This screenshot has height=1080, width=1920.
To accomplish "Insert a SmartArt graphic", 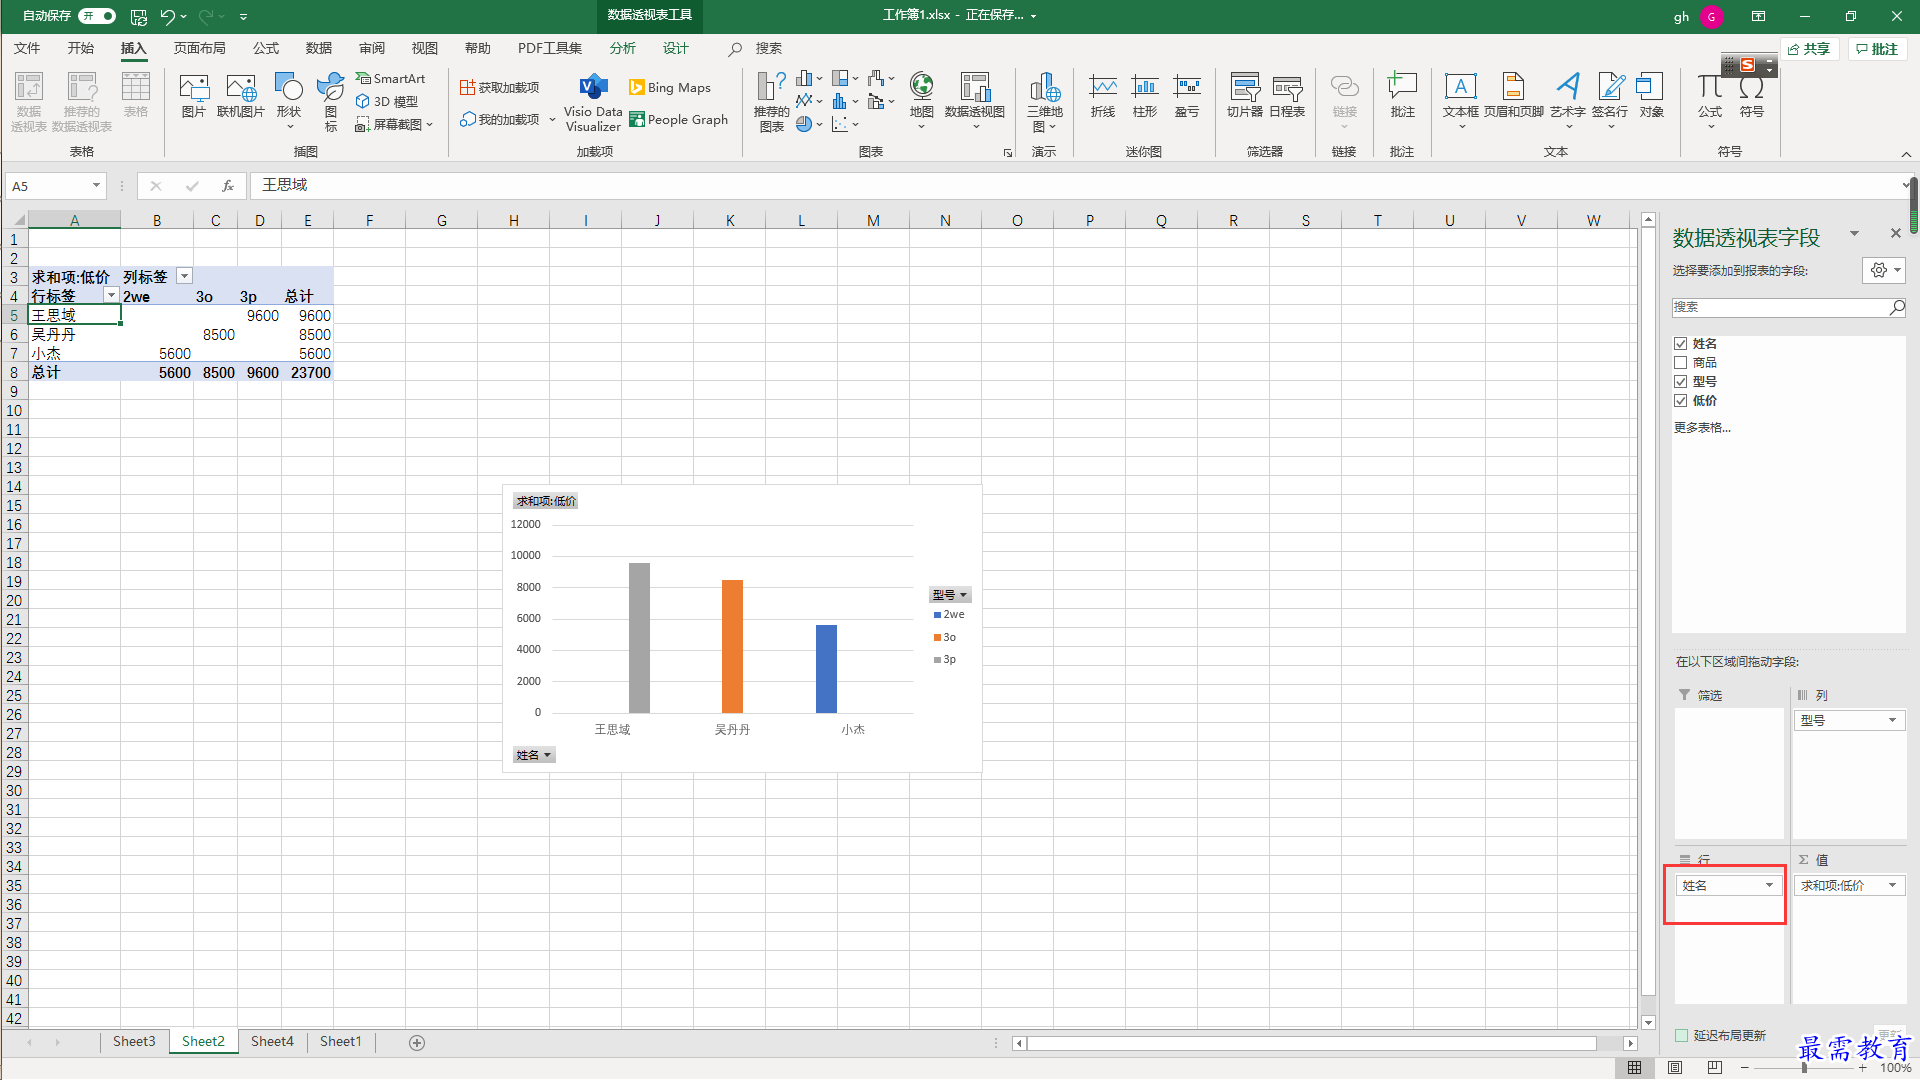I will pos(391,78).
